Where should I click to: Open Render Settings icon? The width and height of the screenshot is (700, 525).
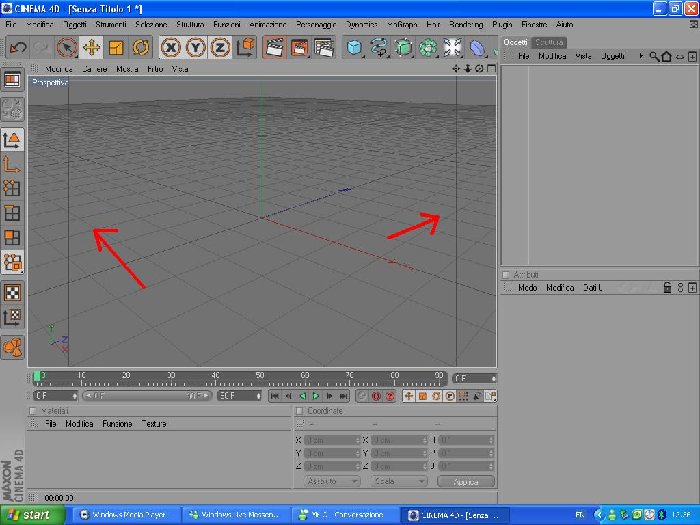click(x=324, y=47)
